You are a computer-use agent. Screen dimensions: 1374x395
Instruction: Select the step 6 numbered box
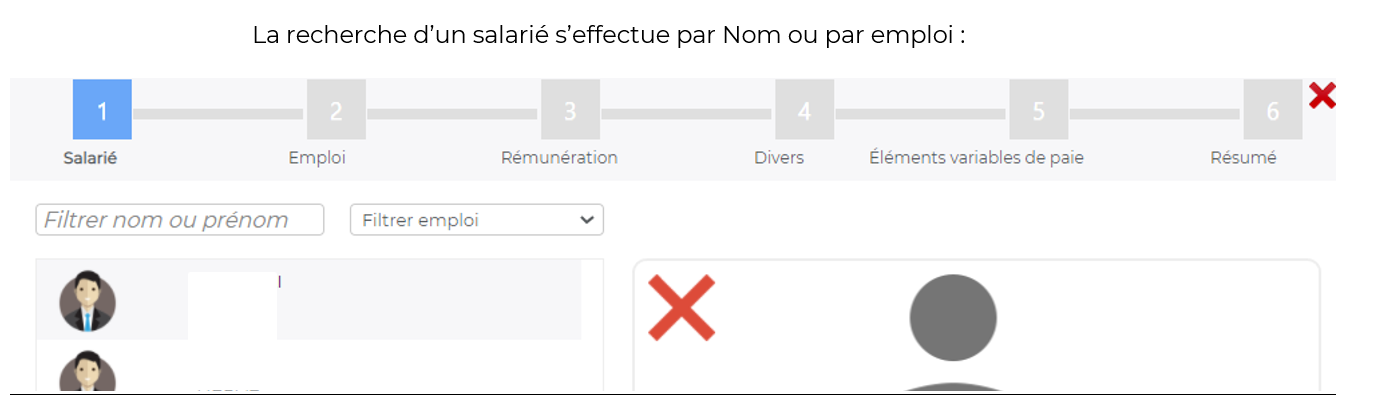(x=1272, y=110)
